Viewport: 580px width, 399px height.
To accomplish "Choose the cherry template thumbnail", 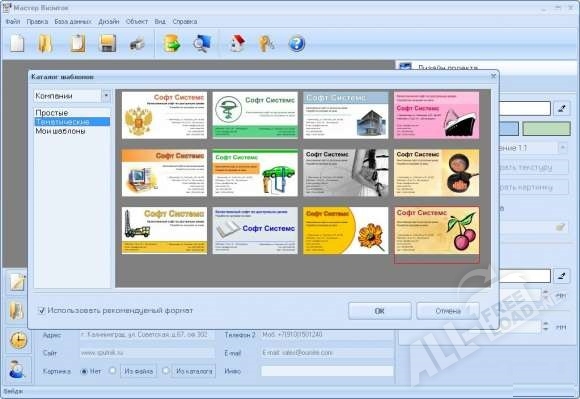I will pos(436,231).
